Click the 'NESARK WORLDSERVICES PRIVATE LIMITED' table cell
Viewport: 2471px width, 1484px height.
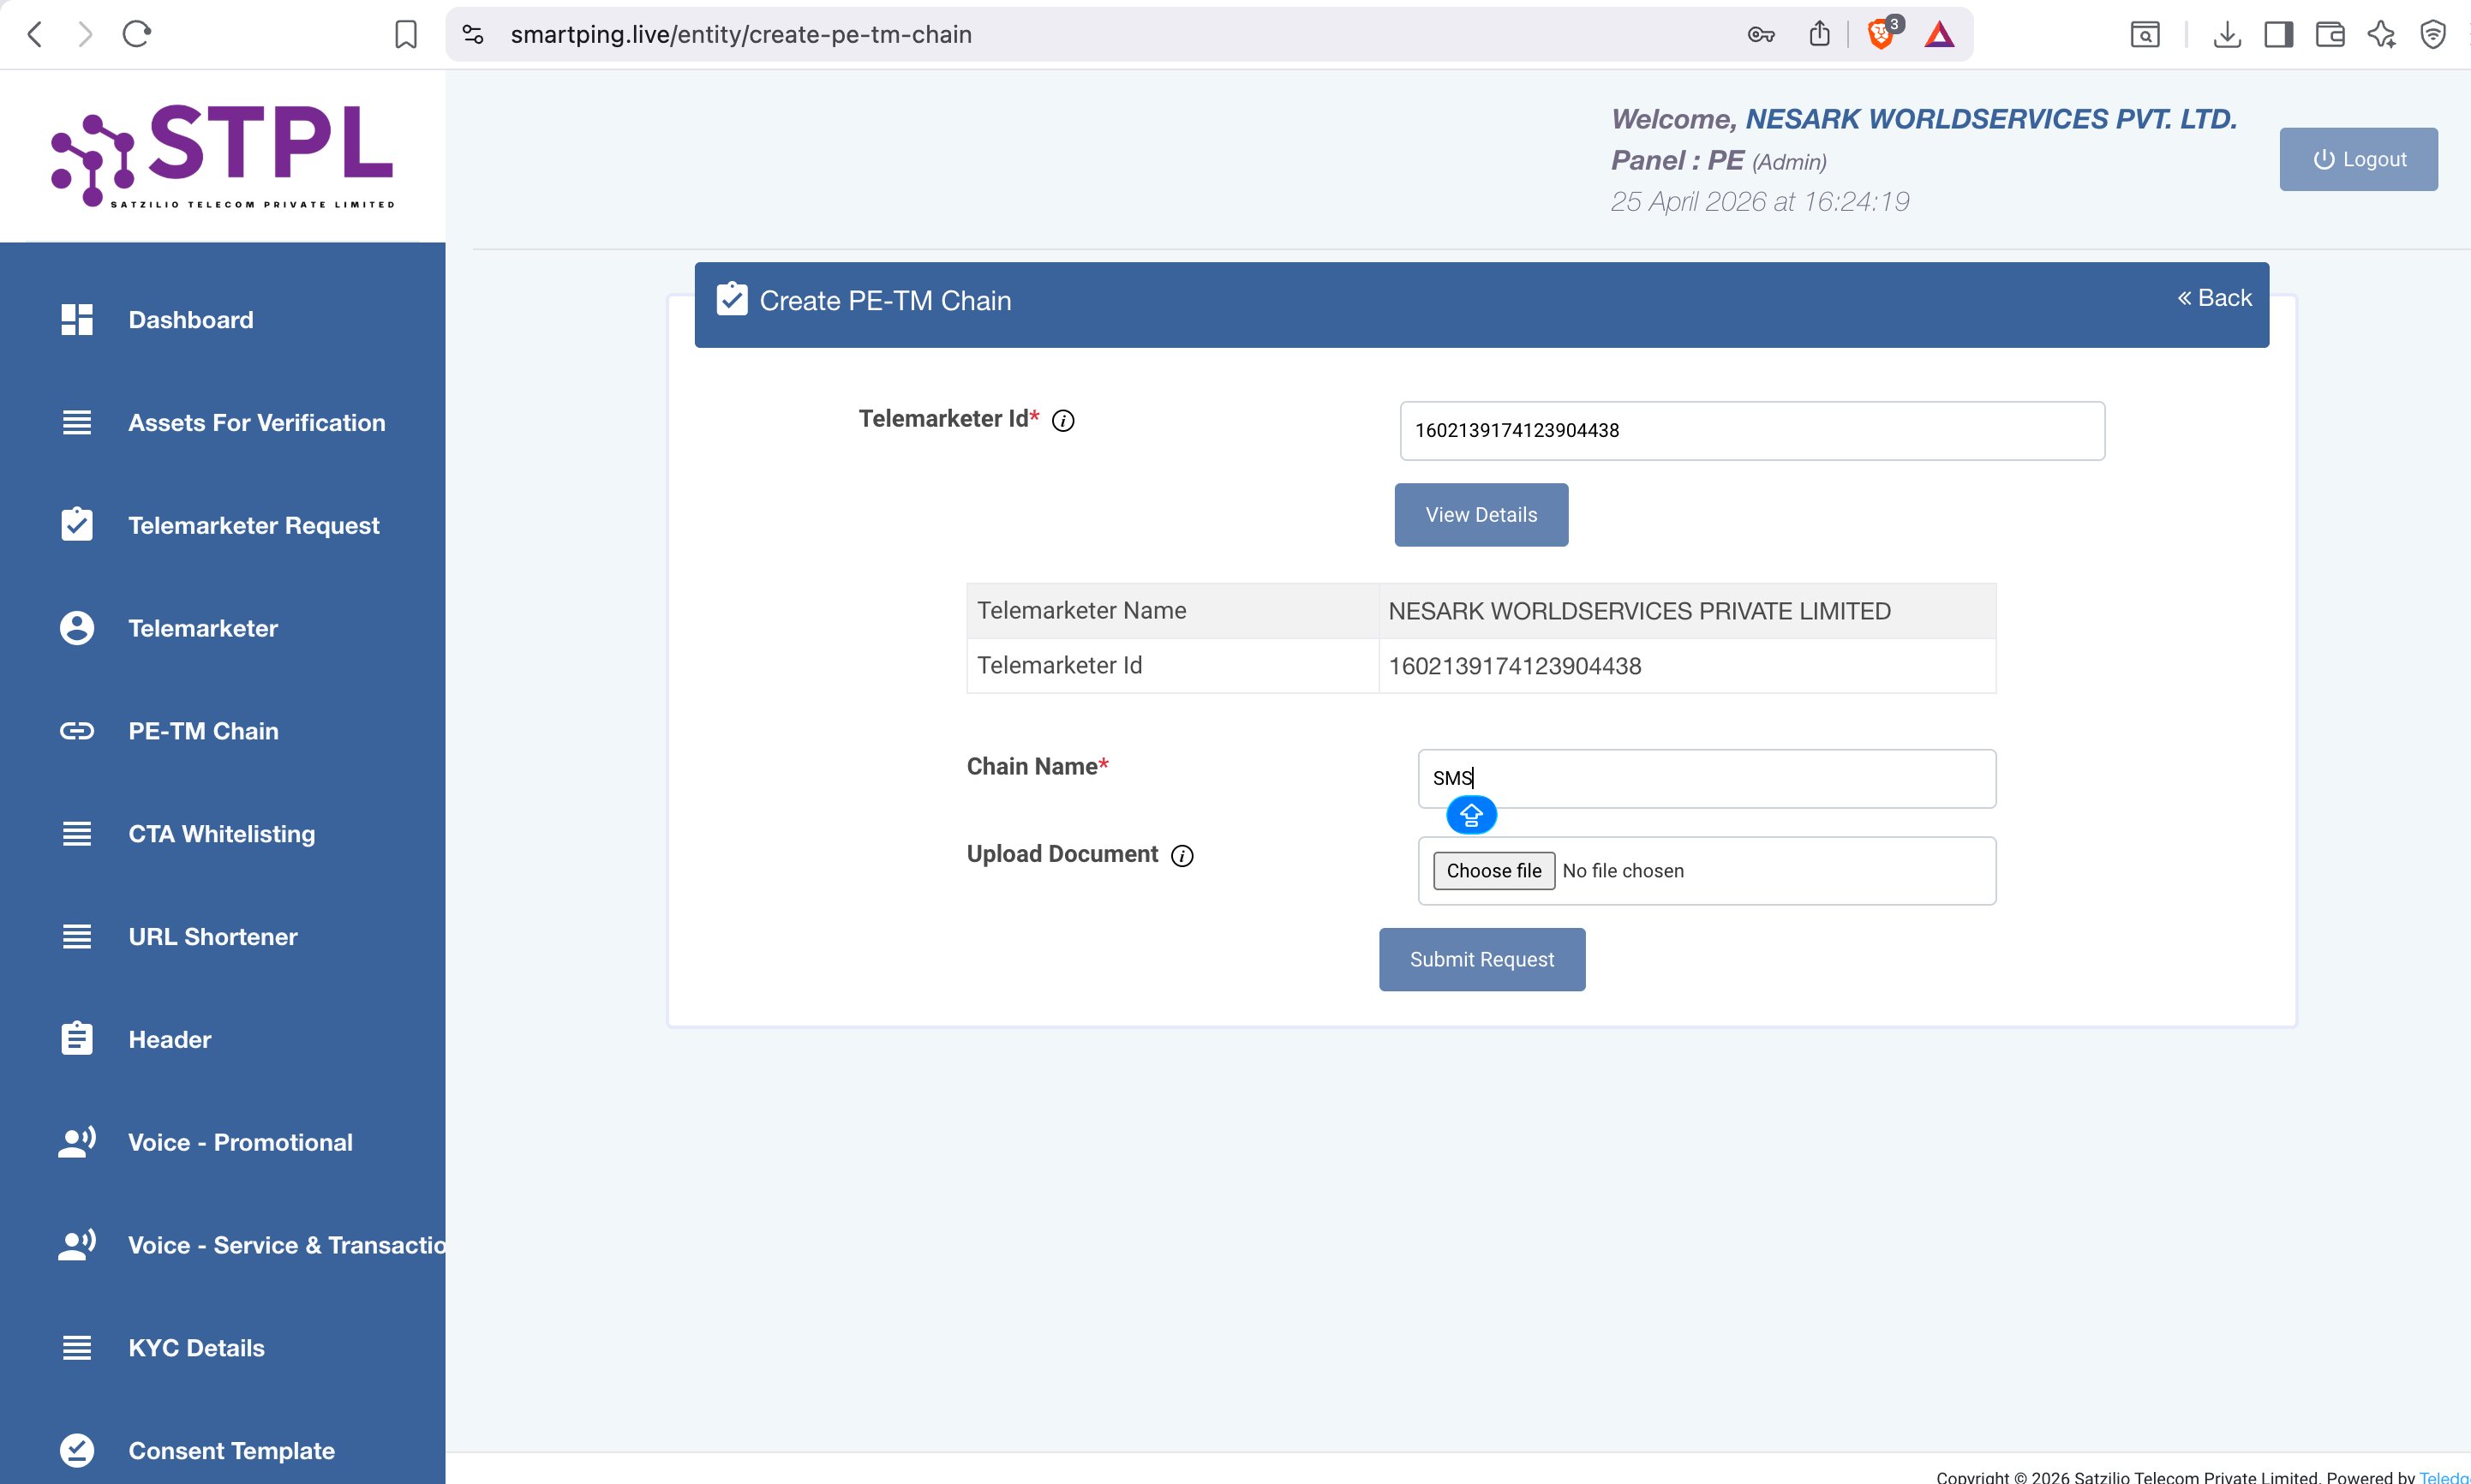pos(1687,611)
